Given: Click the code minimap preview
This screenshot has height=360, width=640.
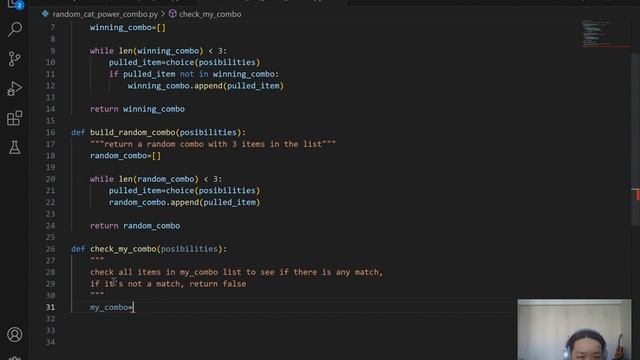Looking at the screenshot, I should click(605, 34).
